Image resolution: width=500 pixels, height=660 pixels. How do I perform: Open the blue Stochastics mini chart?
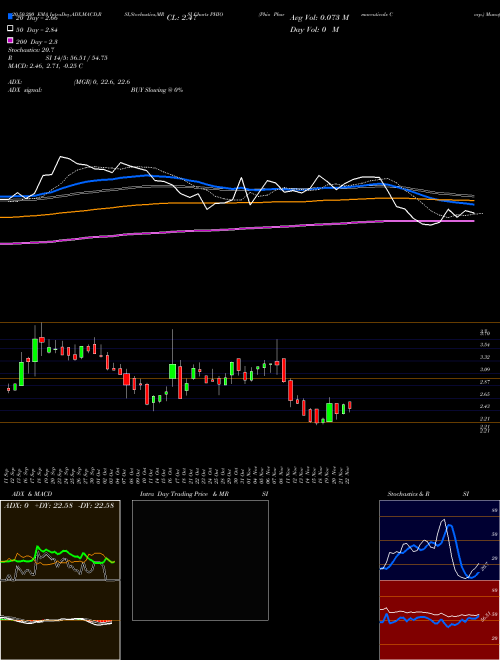click(x=439, y=540)
